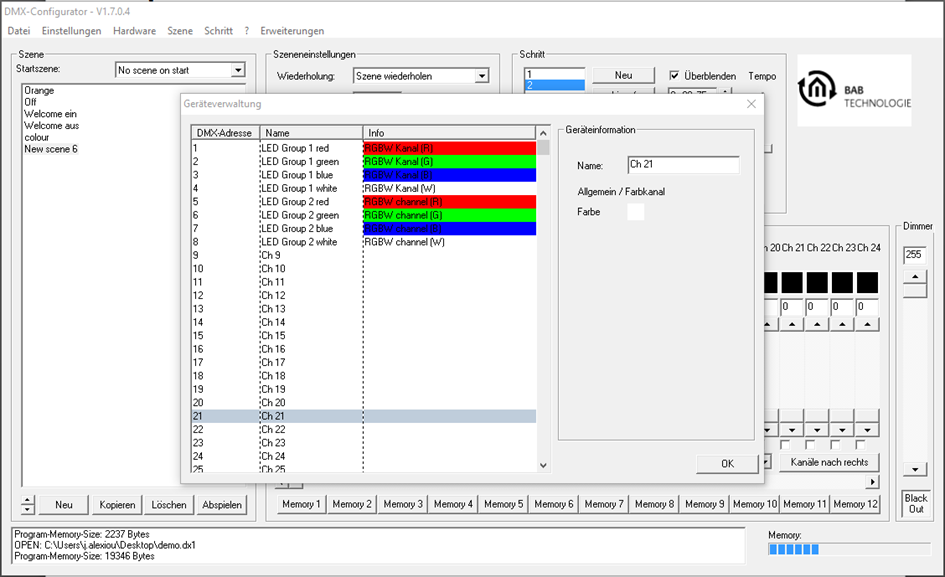The width and height of the screenshot is (945, 577).
Task: Select row LED Group 1 green
Action: point(363,162)
